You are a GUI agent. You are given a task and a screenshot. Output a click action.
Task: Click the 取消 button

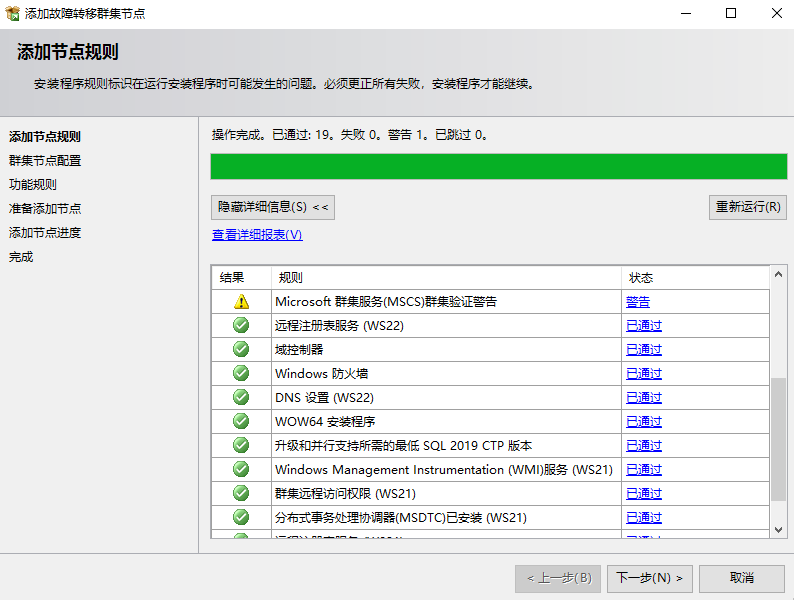(x=741, y=578)
